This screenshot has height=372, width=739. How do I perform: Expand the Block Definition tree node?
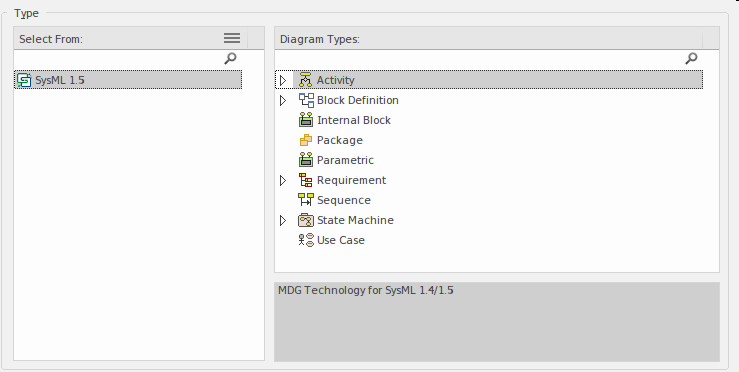click(x=283, y=100)
